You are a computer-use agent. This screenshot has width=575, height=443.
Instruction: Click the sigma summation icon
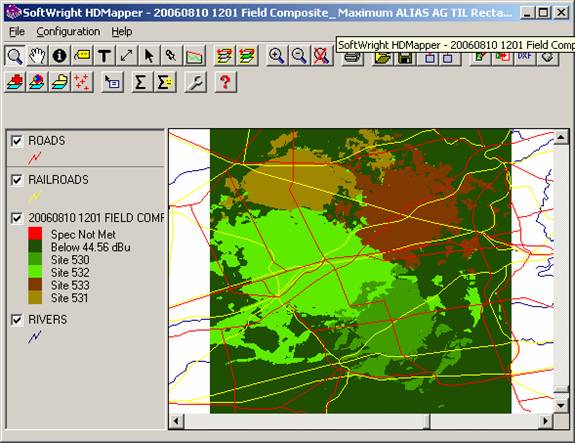pyautogui.click(x=140, y=82)
